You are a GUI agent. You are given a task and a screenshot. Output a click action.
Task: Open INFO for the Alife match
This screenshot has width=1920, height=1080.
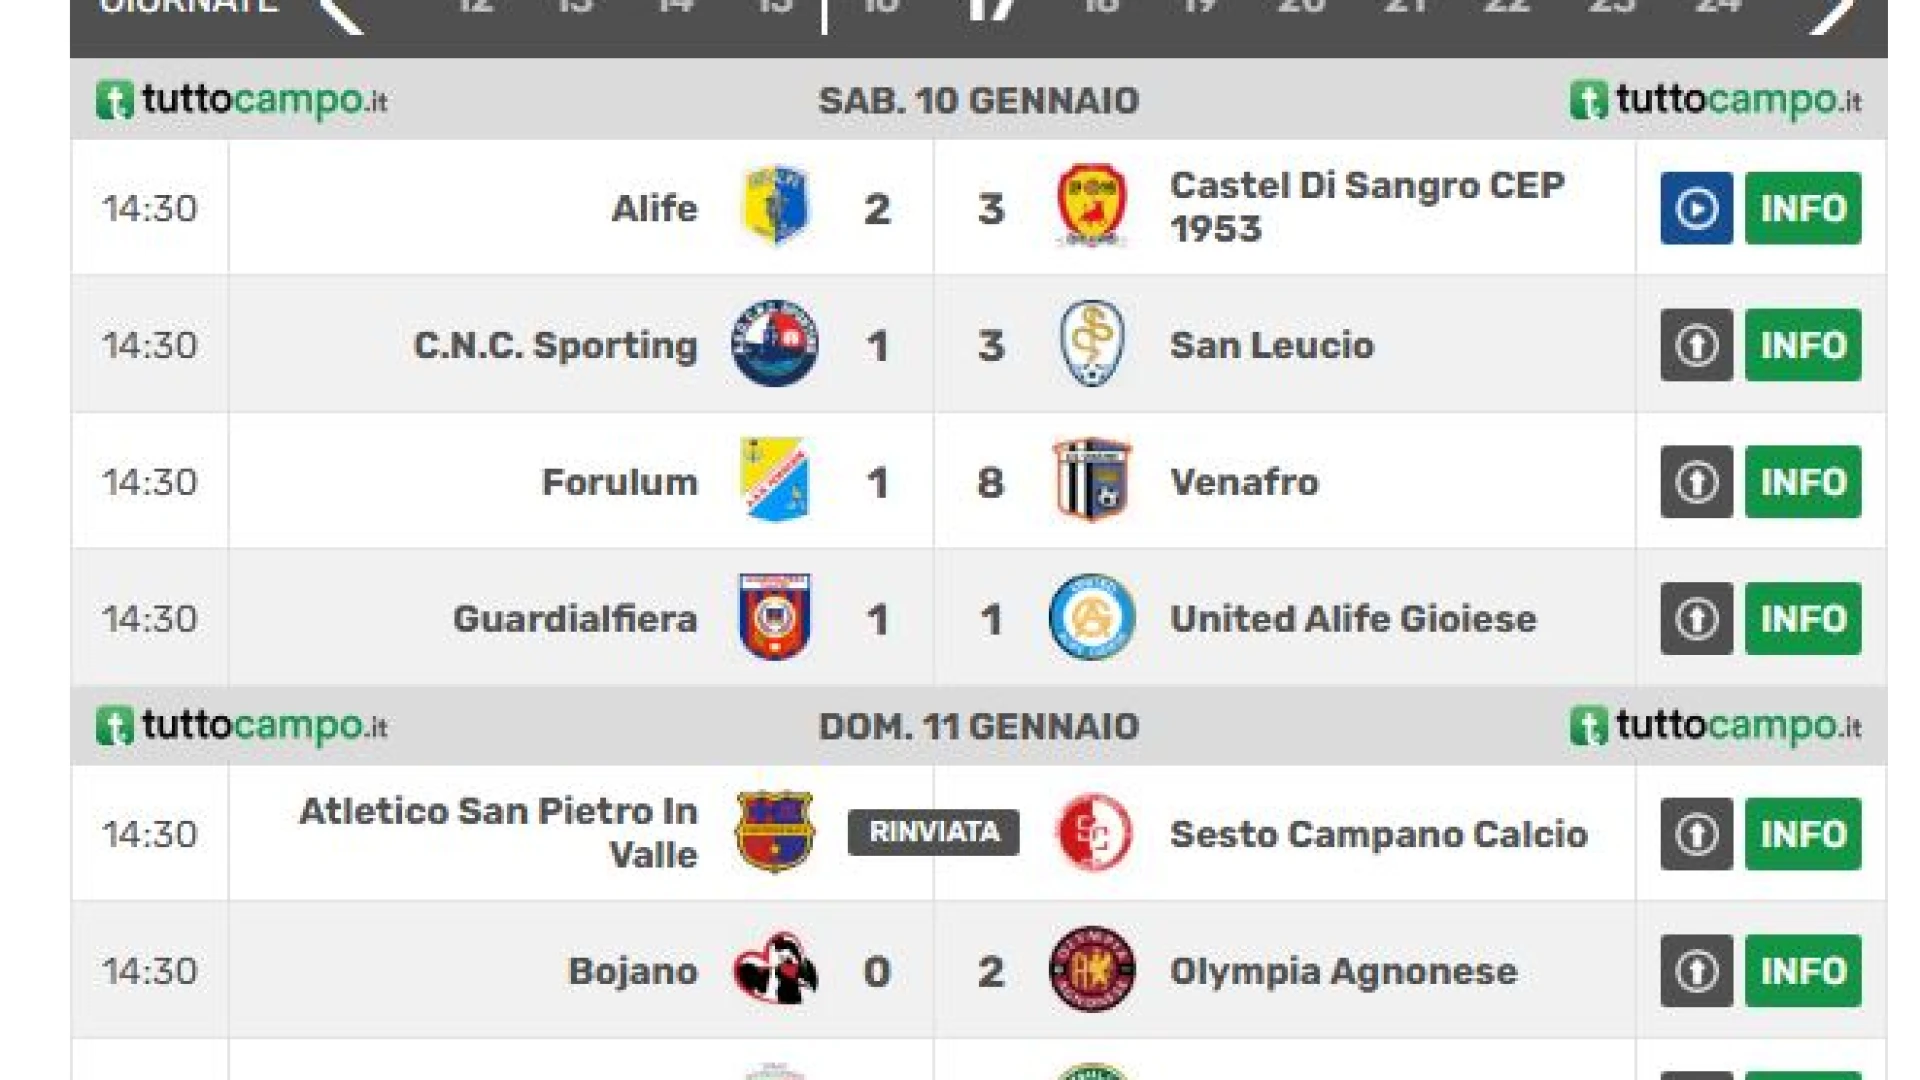pos(1802,208)
